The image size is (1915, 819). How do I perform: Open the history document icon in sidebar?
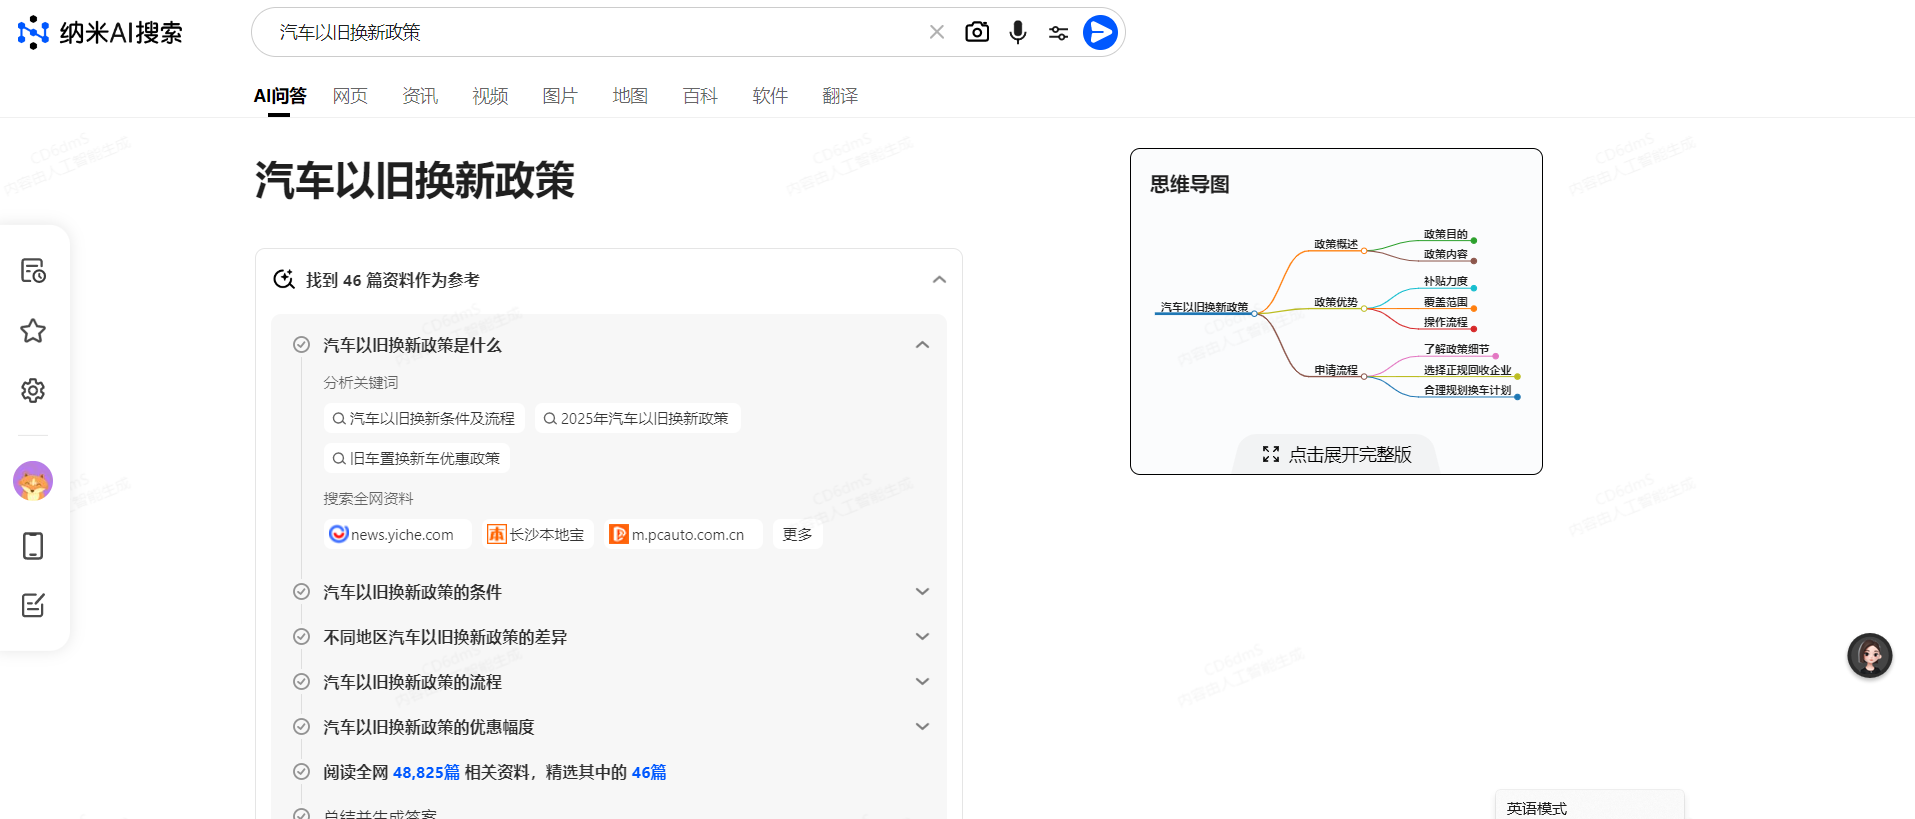coord(33,271)
